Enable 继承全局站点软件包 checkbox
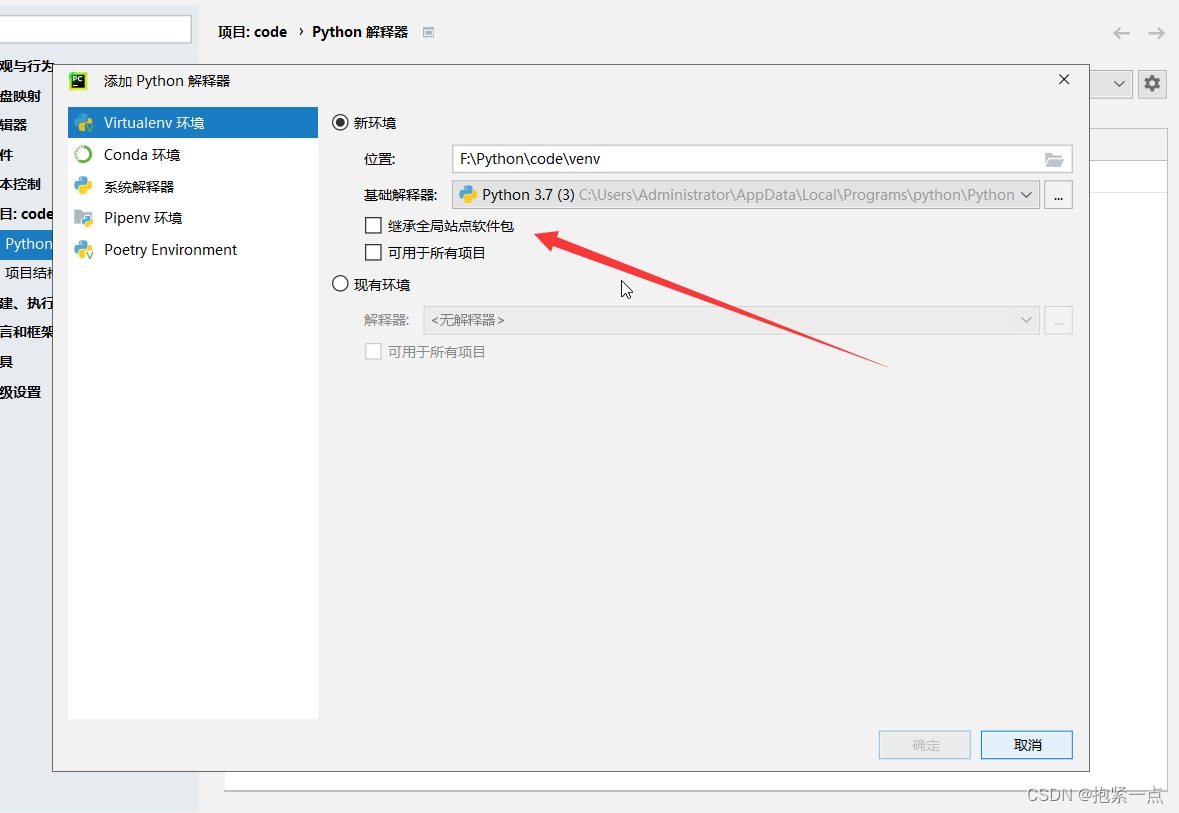 [x=373, y=225]
